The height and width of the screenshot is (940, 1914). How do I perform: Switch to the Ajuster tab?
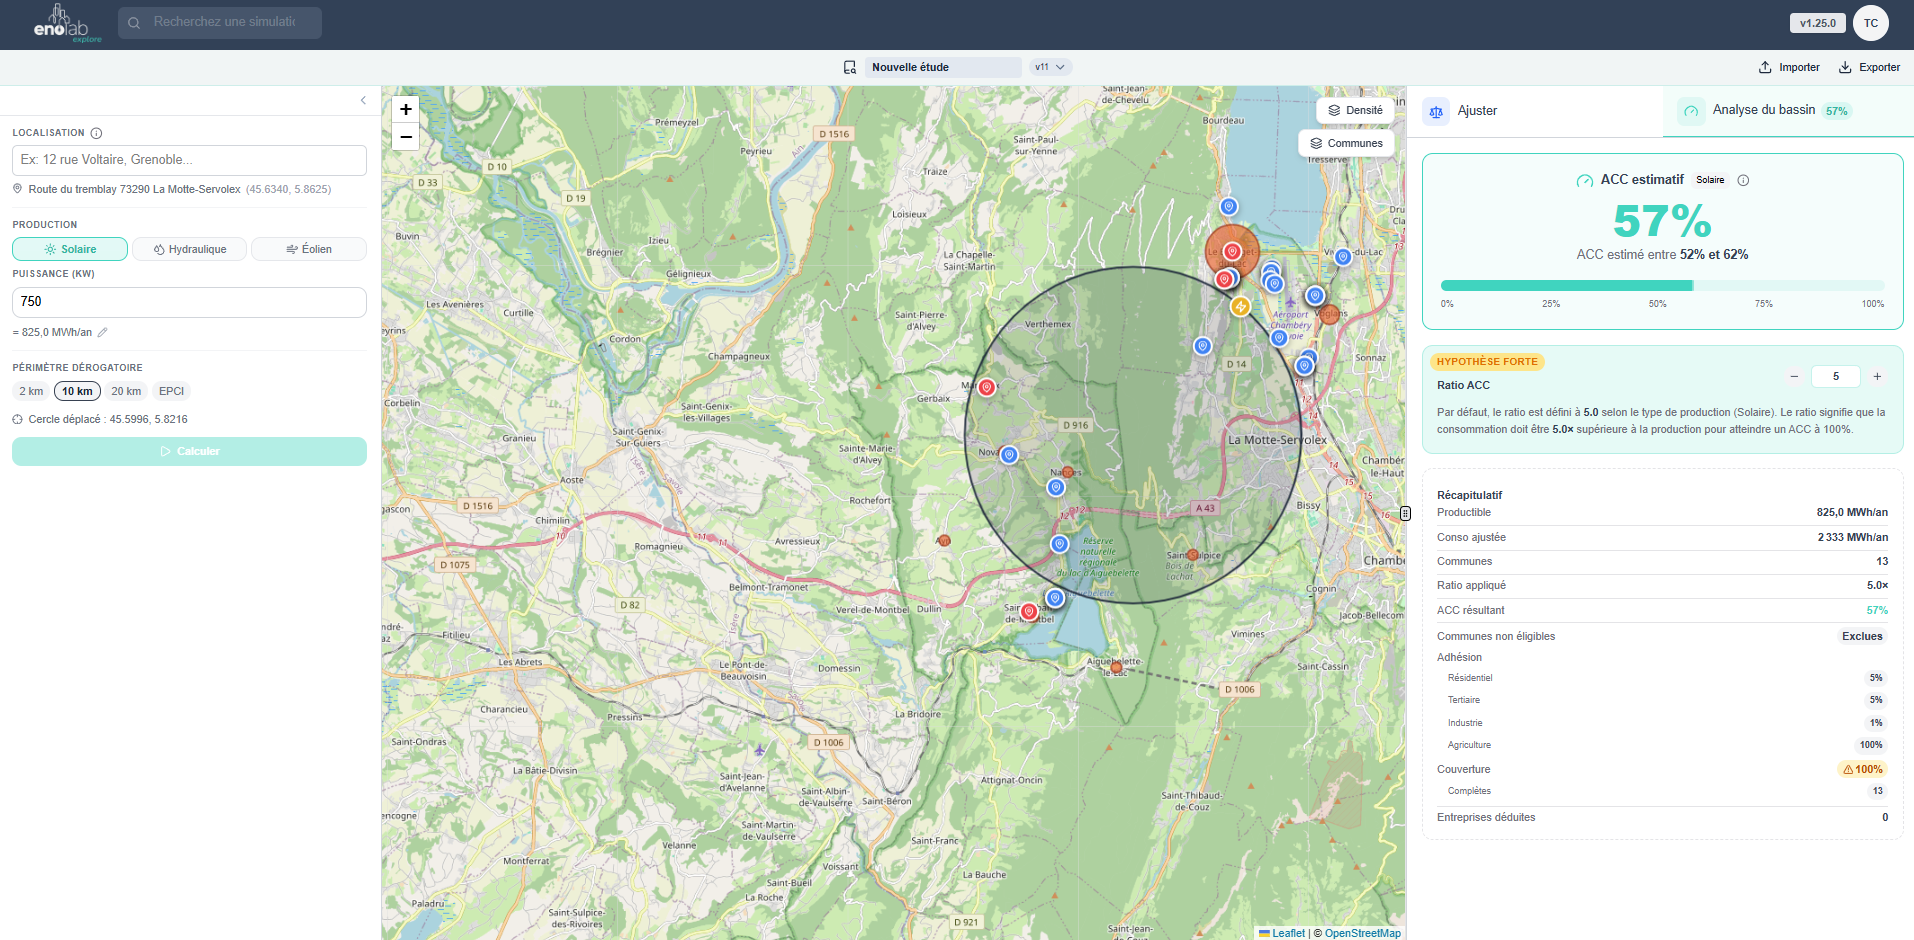pyautogui.click(x=1476, y=111)
